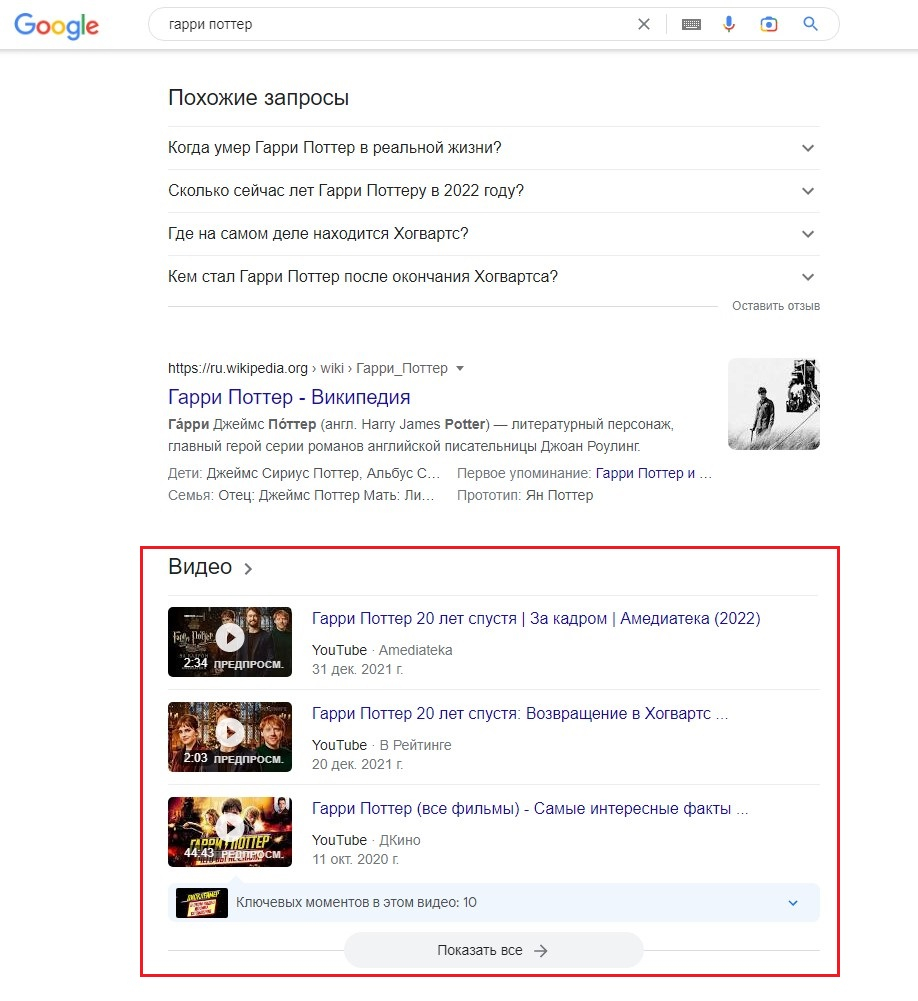This screenshot has height=1001, width=918.
Task: Expand 'Ключевых моментов в этом видео: 10' chevron
Action: click(x=793, y=903)
